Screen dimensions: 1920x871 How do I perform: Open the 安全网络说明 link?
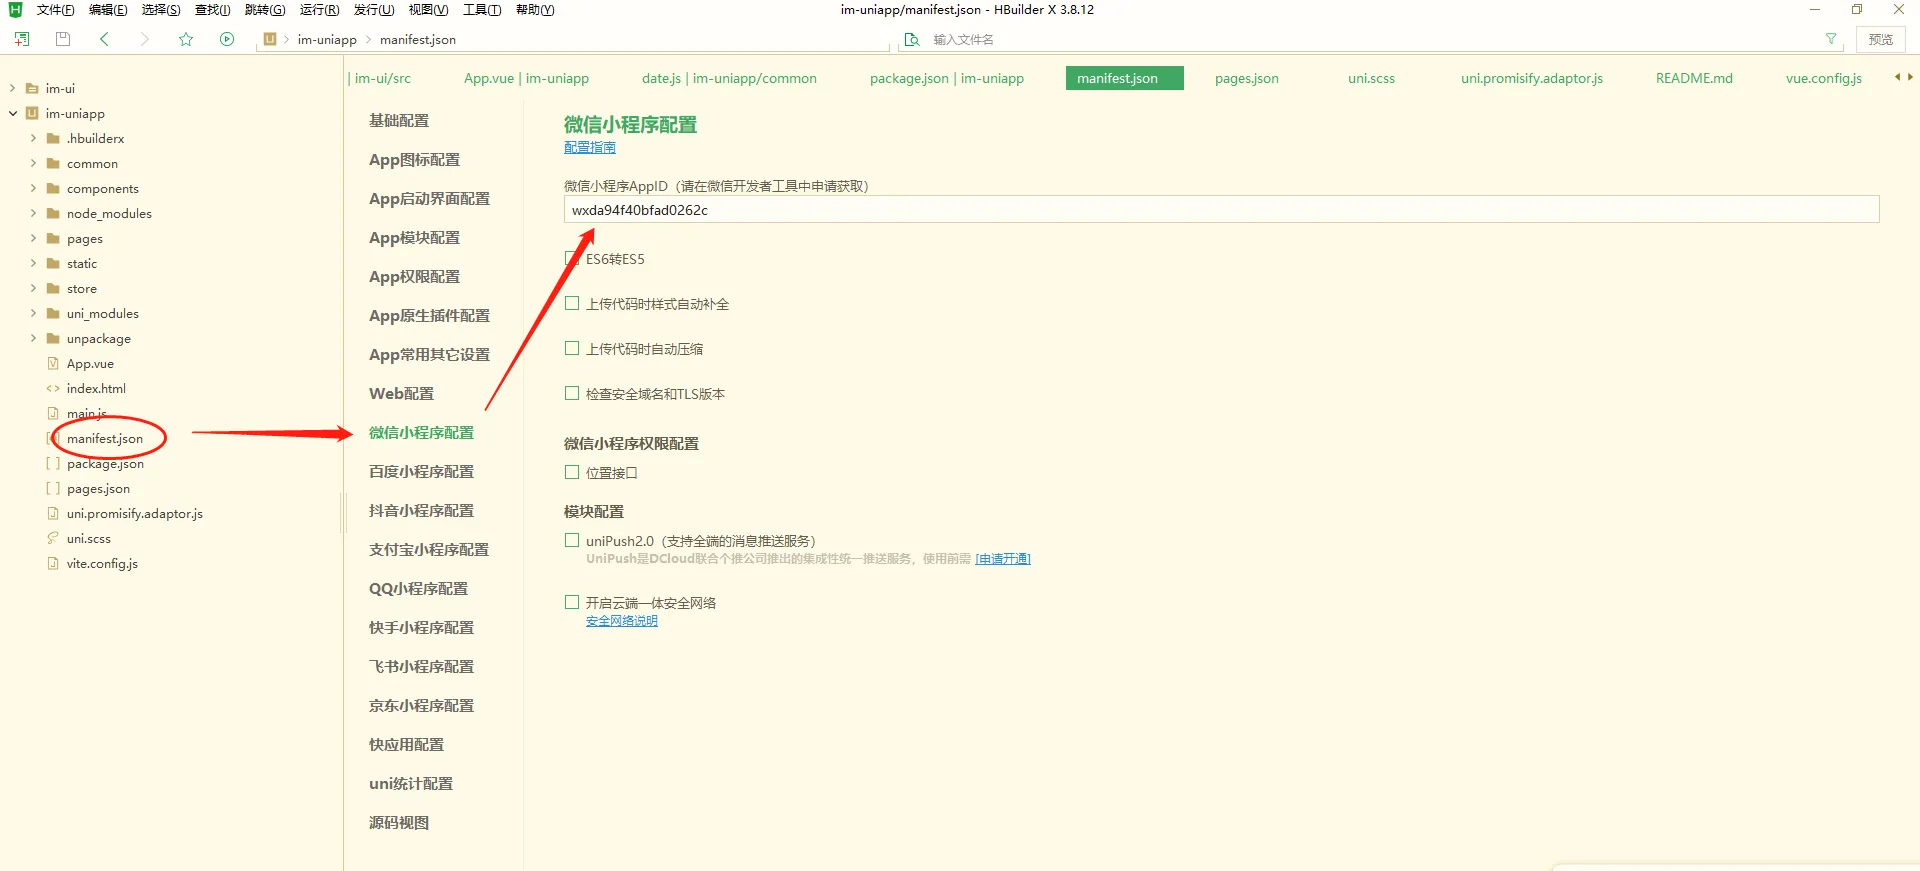(x=622, y=621)
